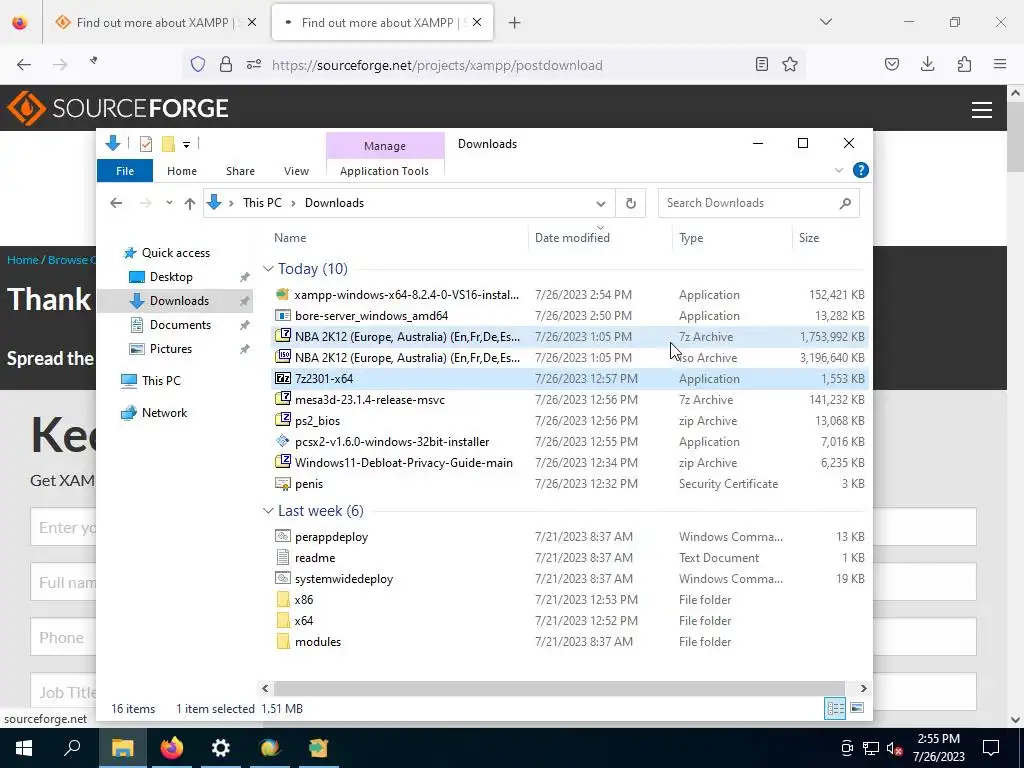Expand the Explorer ribbon chevron

pos(839,170)
